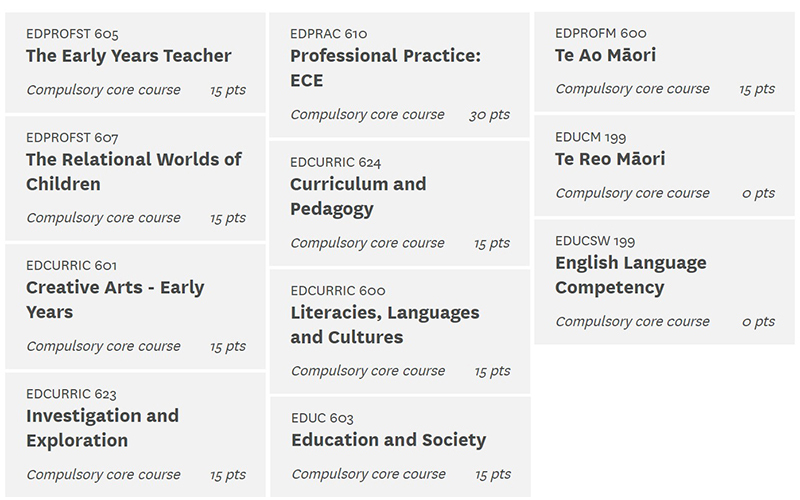Click the EDUCM 199 course code
800x500 pixels.
tap(591, 137)
